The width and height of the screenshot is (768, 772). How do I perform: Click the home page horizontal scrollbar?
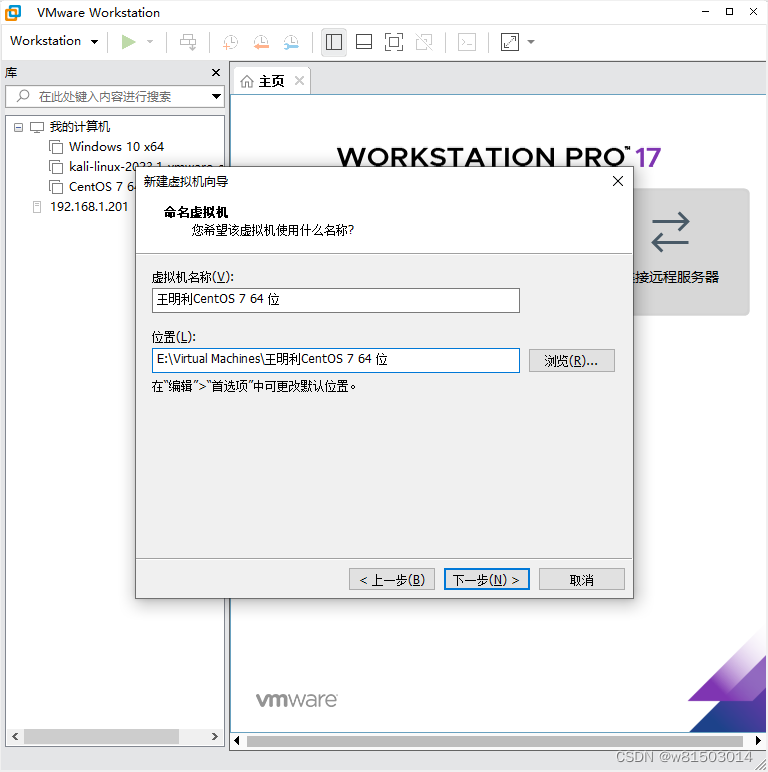point(494,740)
